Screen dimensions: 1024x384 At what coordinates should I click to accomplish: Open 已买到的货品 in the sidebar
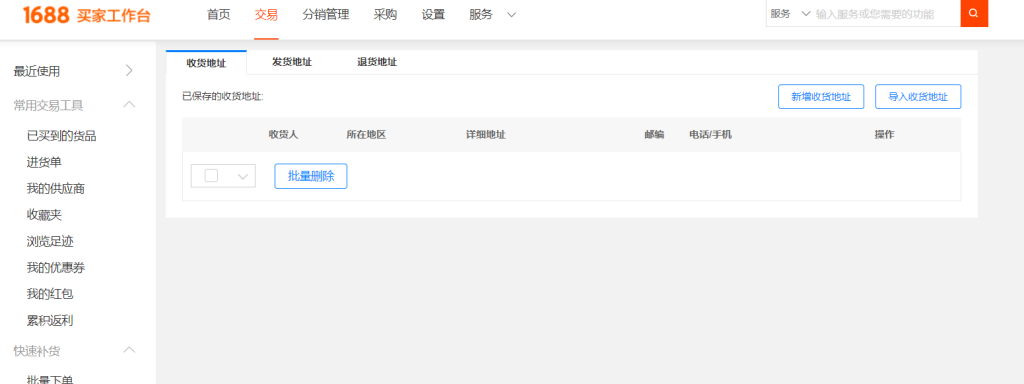tap(62, 136)
